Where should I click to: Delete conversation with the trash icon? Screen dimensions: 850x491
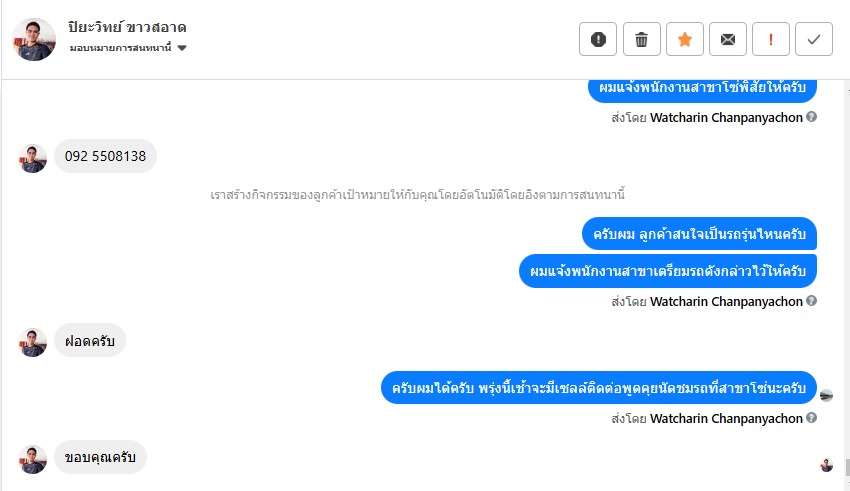coord(641,39)
